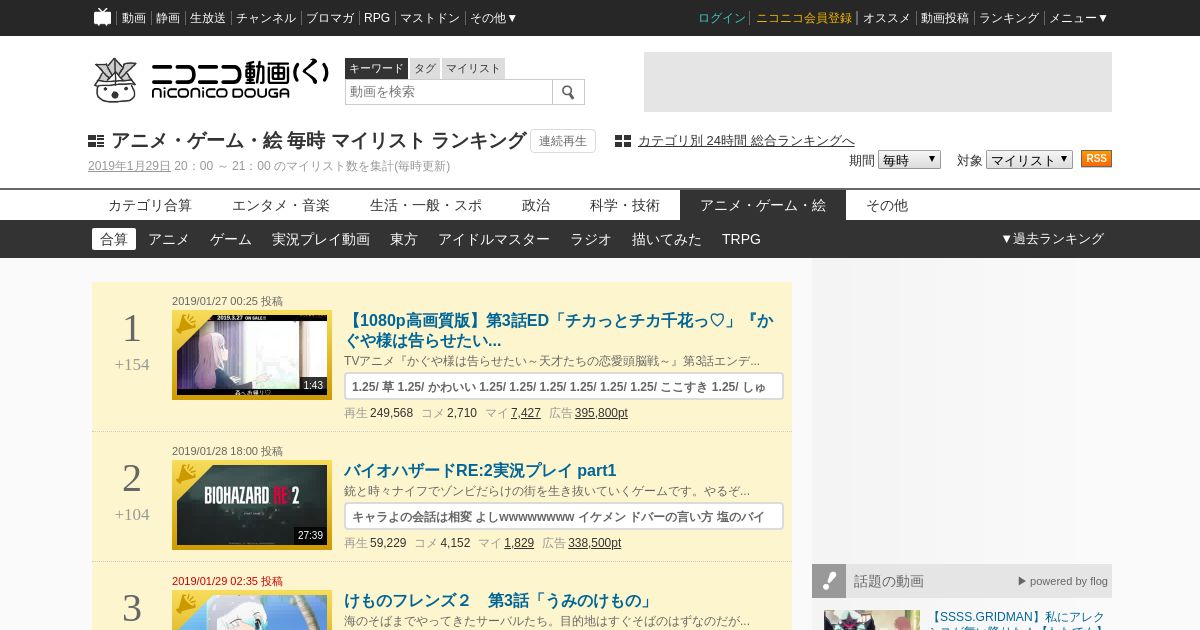Switch to その他 category tab

[887, 205]
